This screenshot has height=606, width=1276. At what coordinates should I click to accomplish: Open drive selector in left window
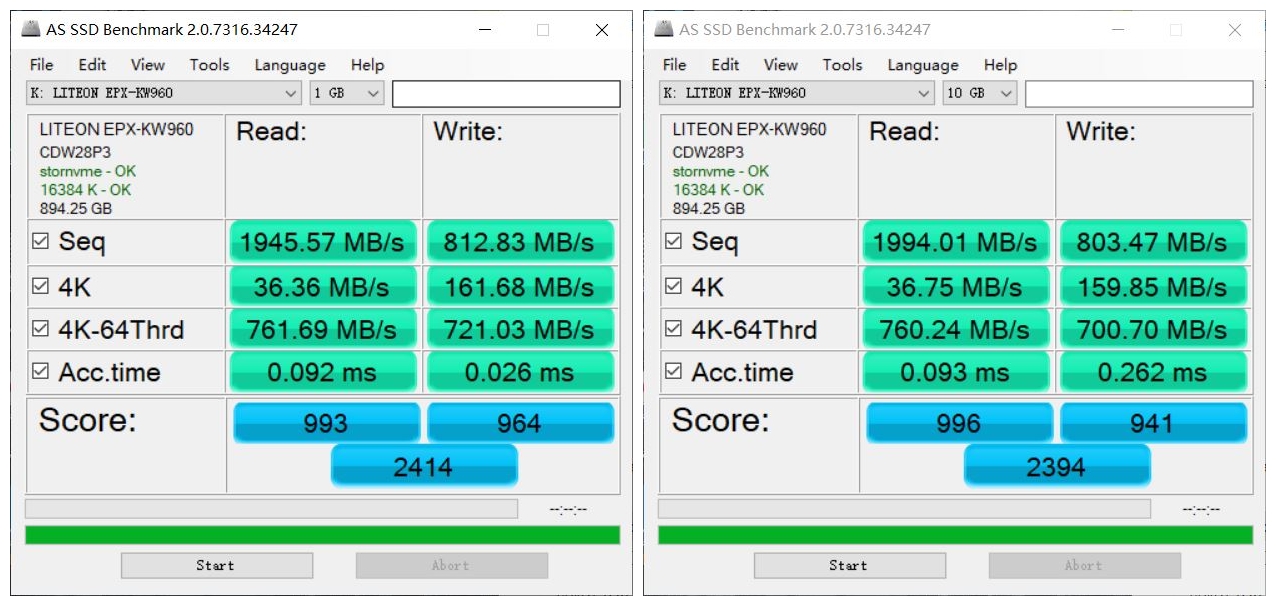point(164,93)
